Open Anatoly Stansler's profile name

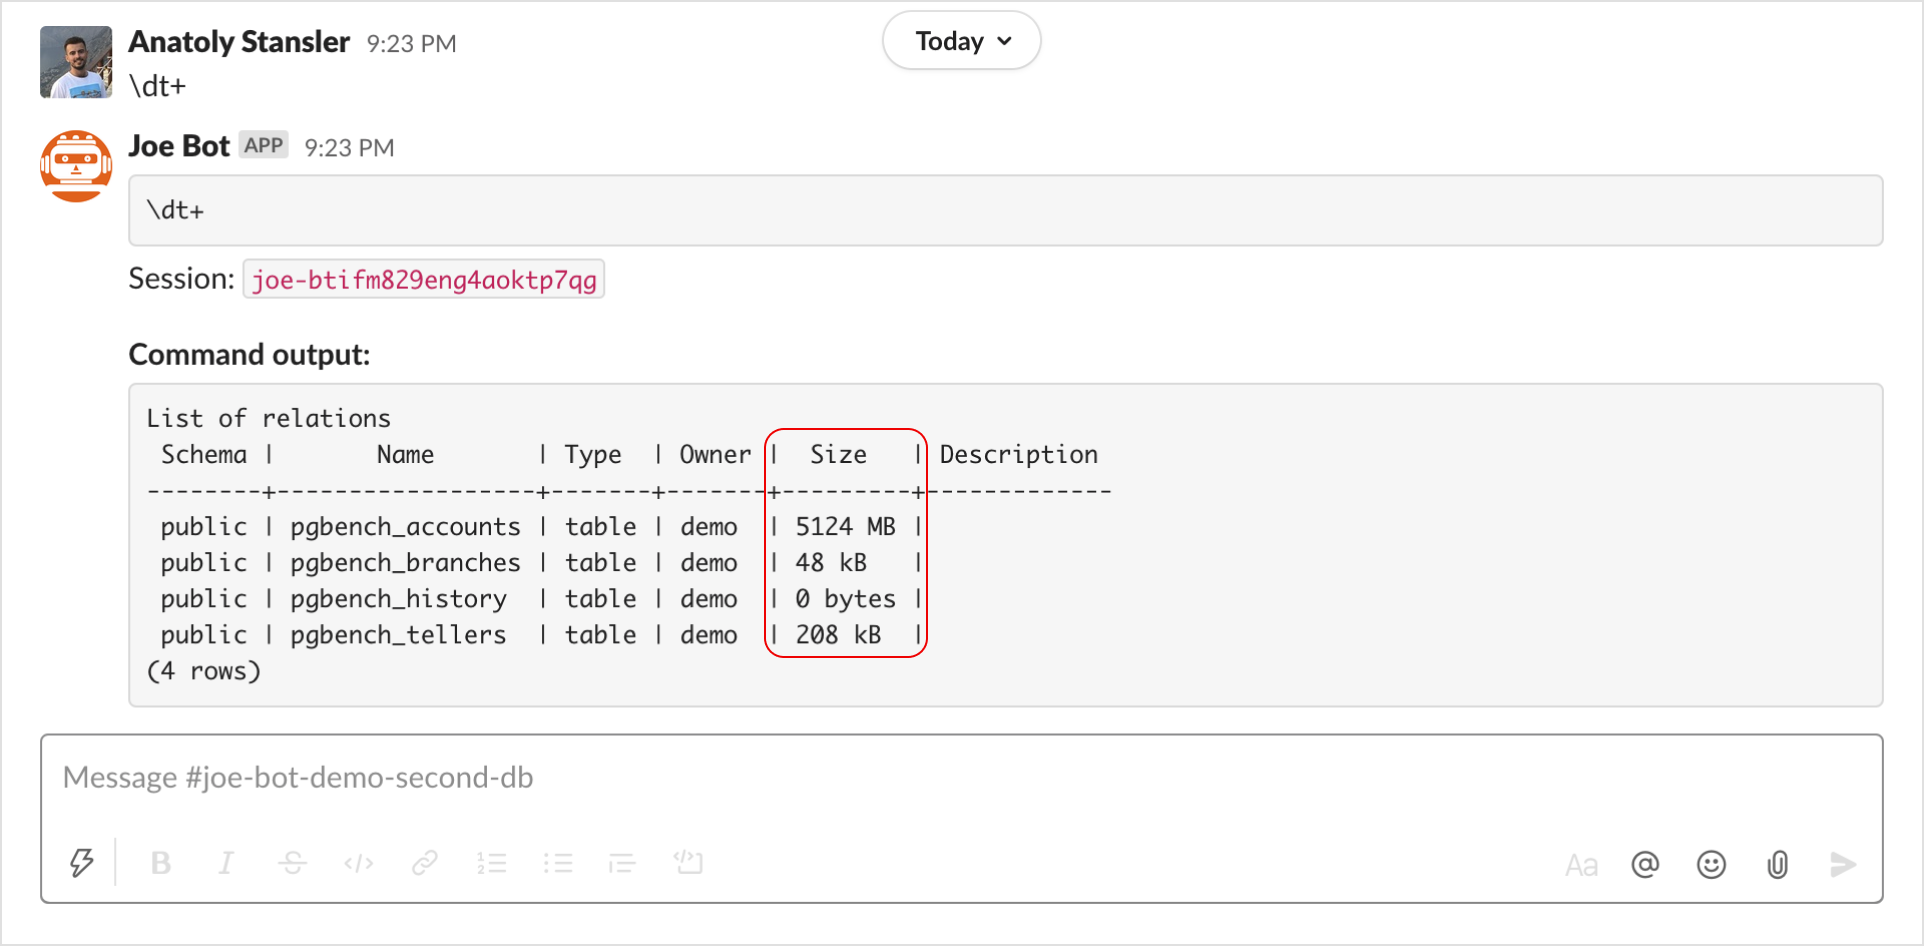click(238, 42)
